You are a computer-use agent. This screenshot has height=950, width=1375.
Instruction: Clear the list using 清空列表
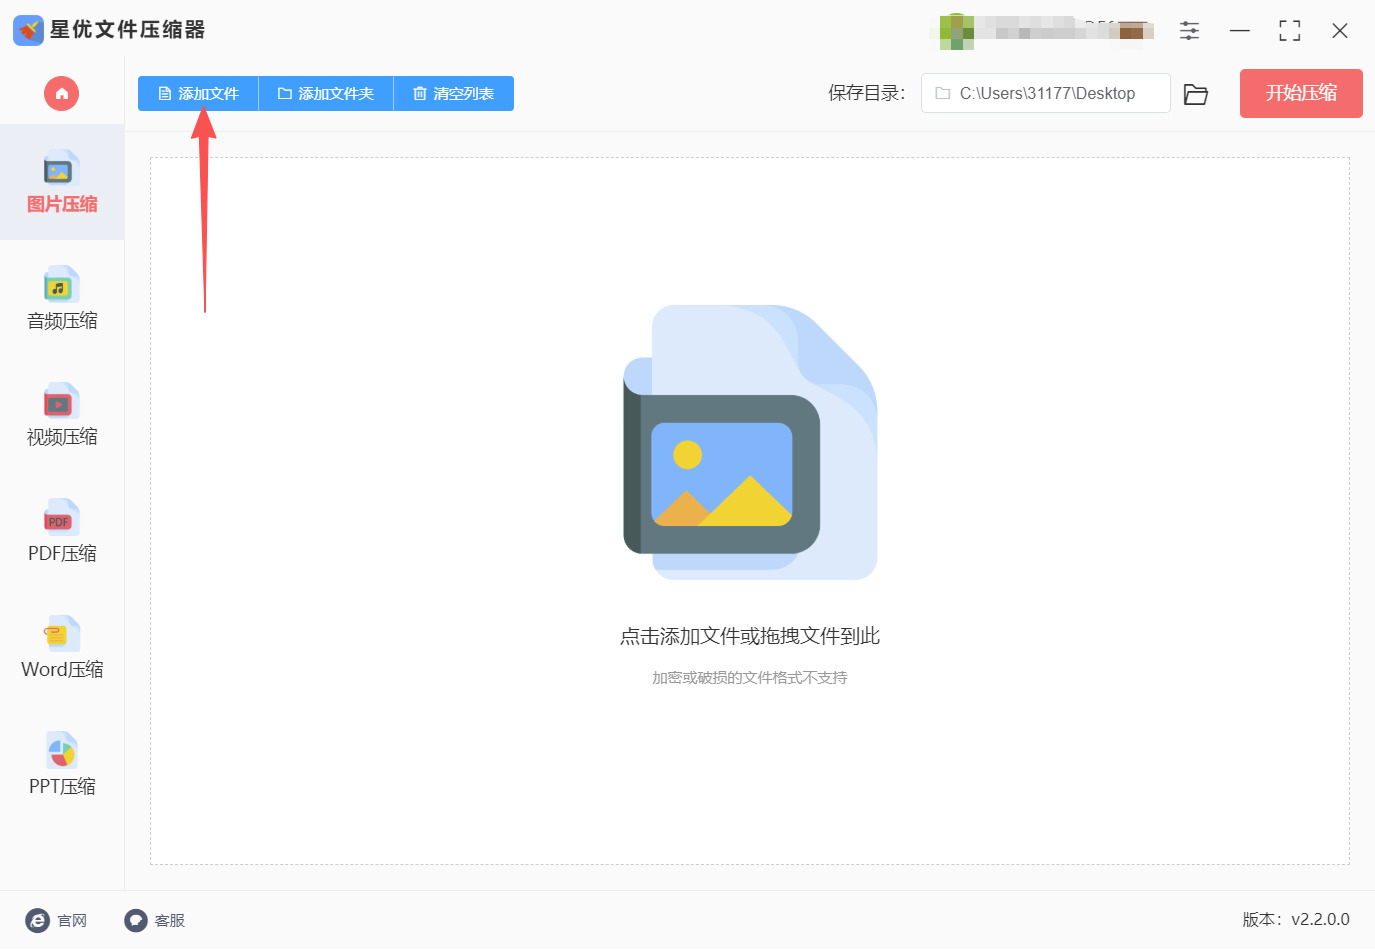coord(453,93)
